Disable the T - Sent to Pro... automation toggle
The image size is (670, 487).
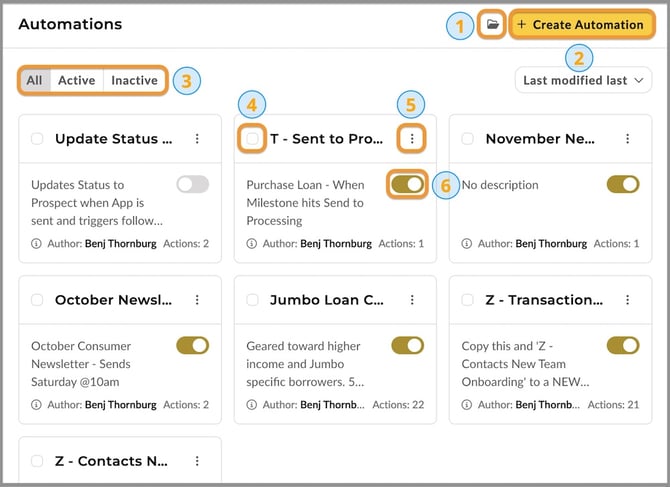pyautogui.click(x=408, y=185)
